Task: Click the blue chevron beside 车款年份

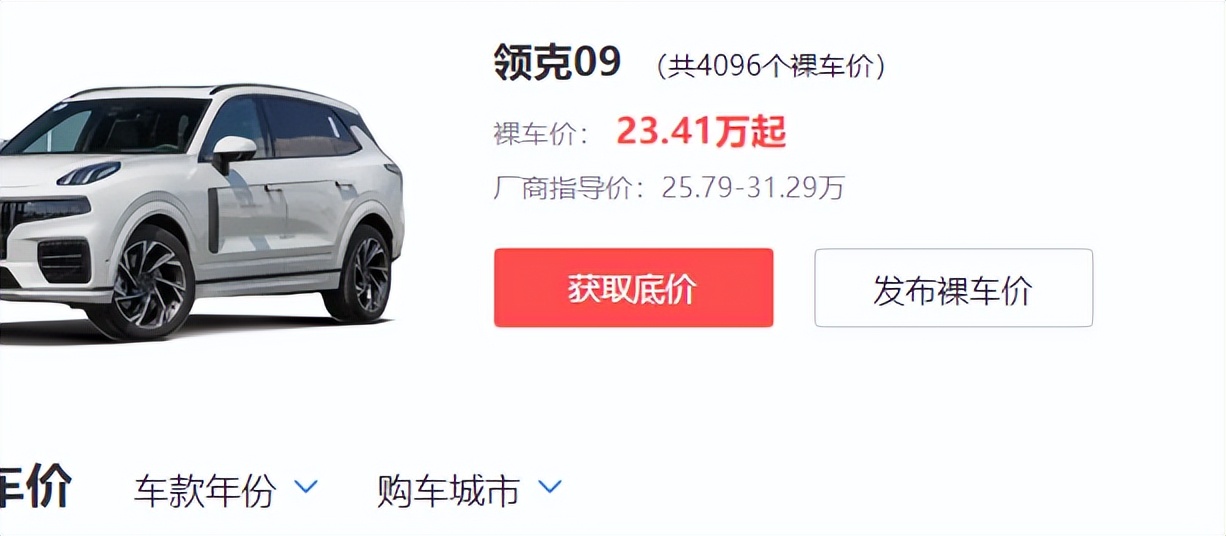Action: pos(306,487)
